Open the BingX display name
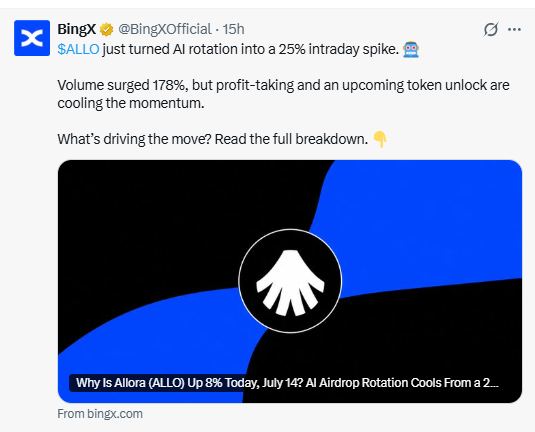 (x=76, y=29)
